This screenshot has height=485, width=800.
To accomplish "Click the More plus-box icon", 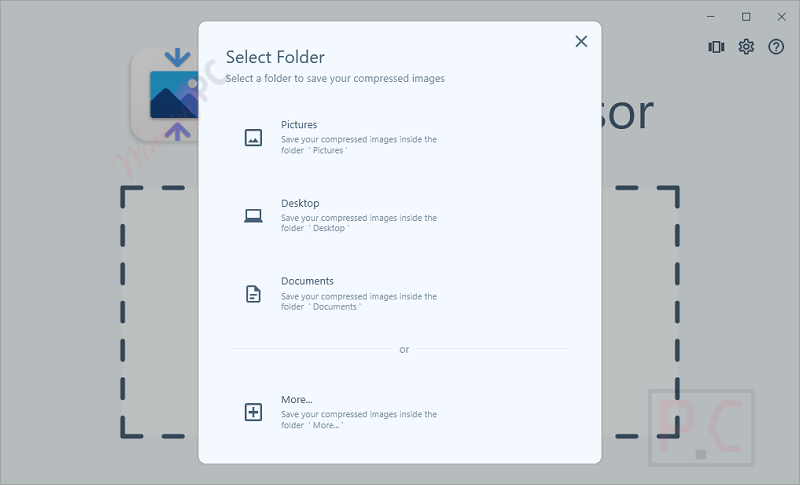I will 254,412.
